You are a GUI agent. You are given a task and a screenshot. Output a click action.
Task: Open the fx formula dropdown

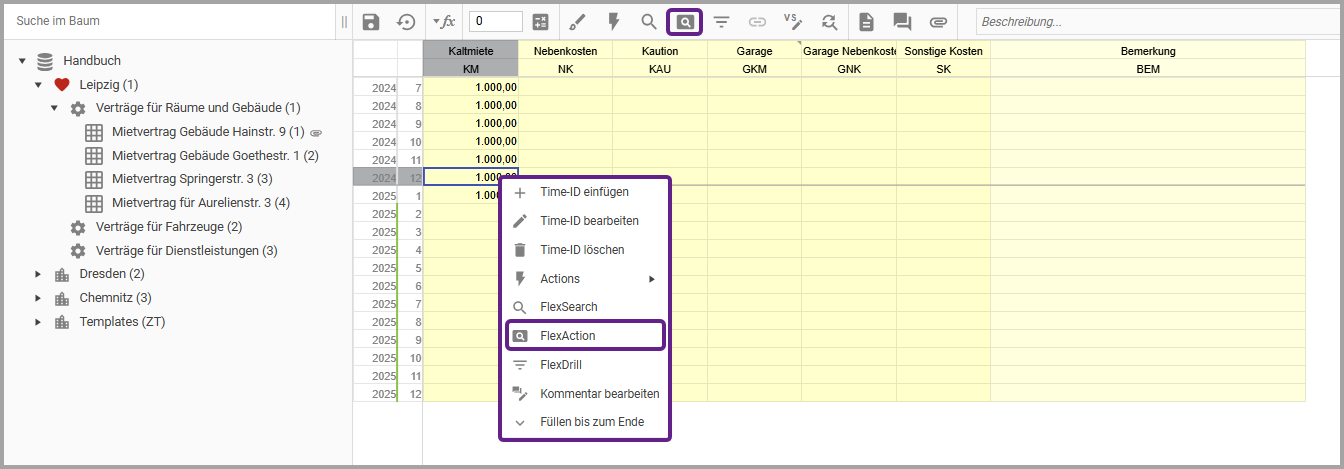point(443,21)
